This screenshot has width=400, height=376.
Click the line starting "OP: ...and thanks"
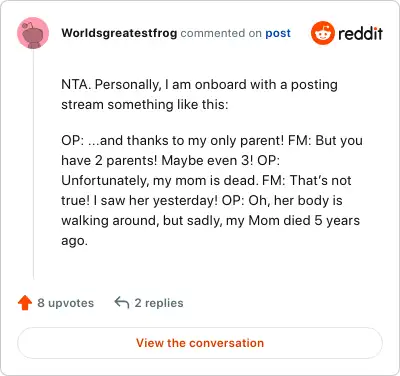pyautogui.click(x=212, y=141)
